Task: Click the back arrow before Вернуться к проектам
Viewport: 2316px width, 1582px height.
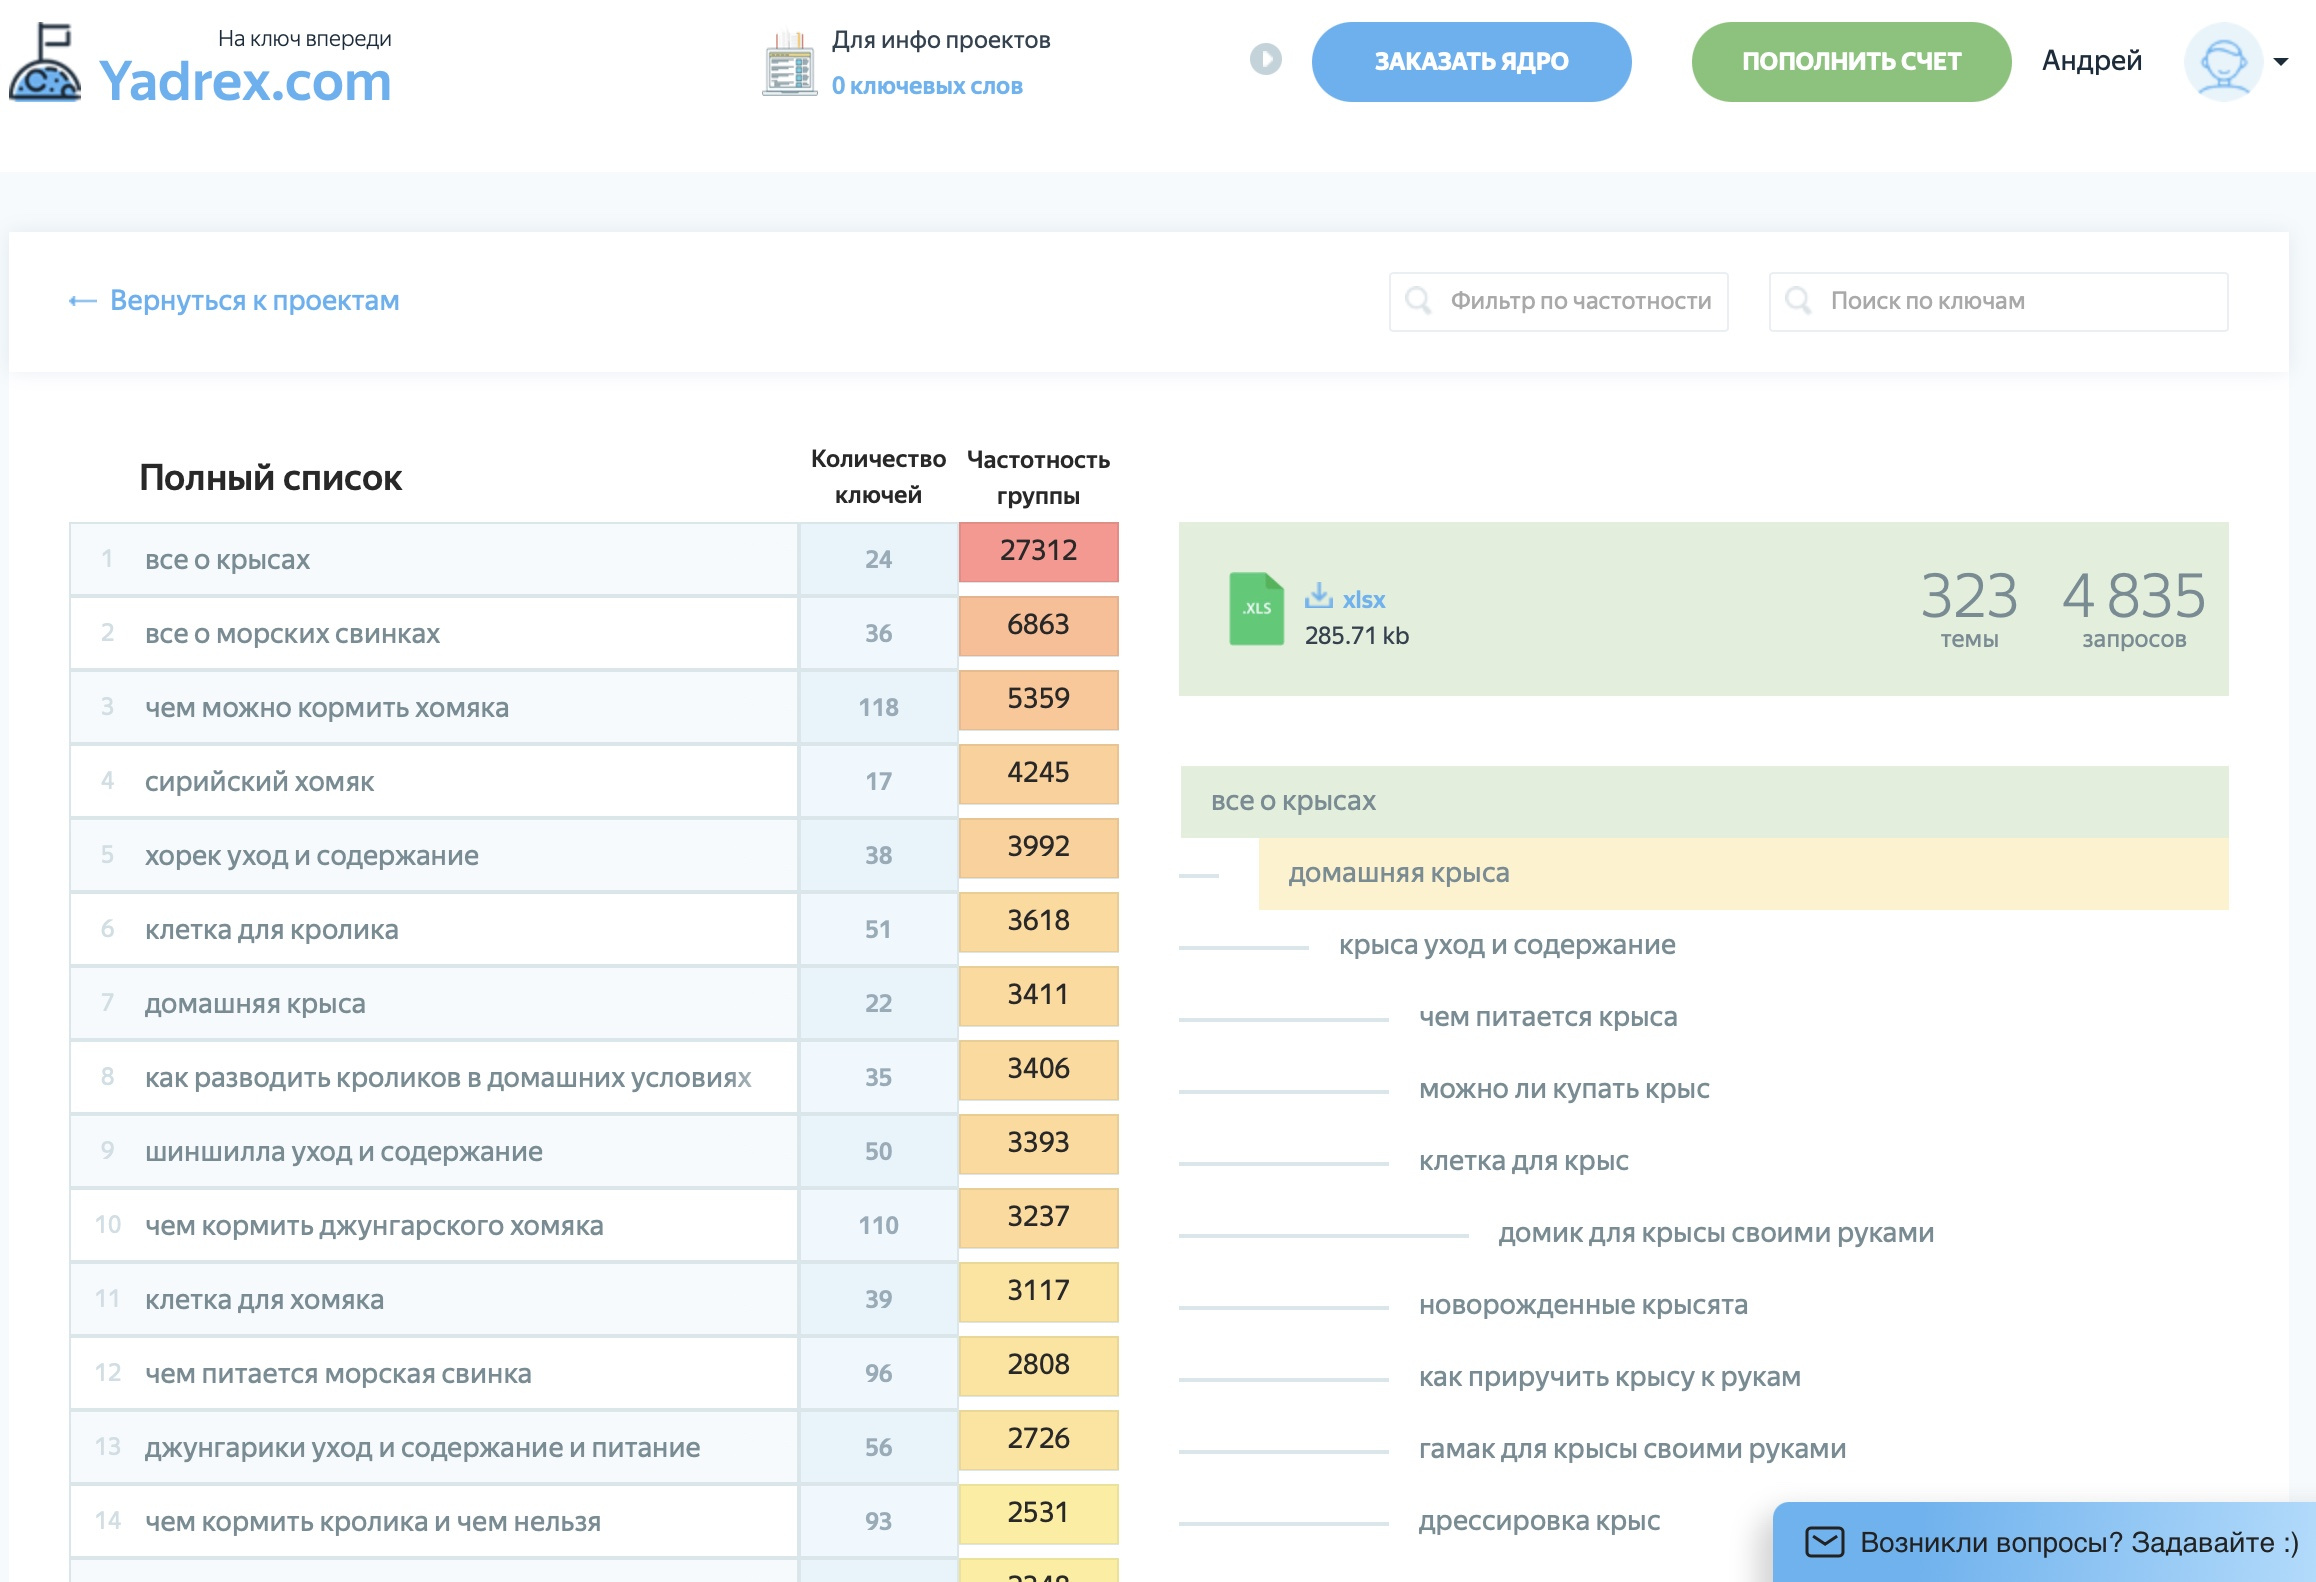Action: point(82,301)
